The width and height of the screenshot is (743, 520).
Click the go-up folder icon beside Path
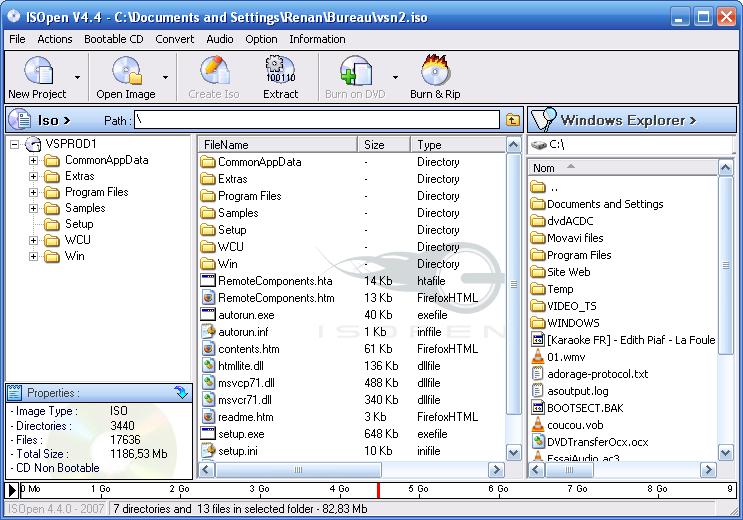pos(512,120)
